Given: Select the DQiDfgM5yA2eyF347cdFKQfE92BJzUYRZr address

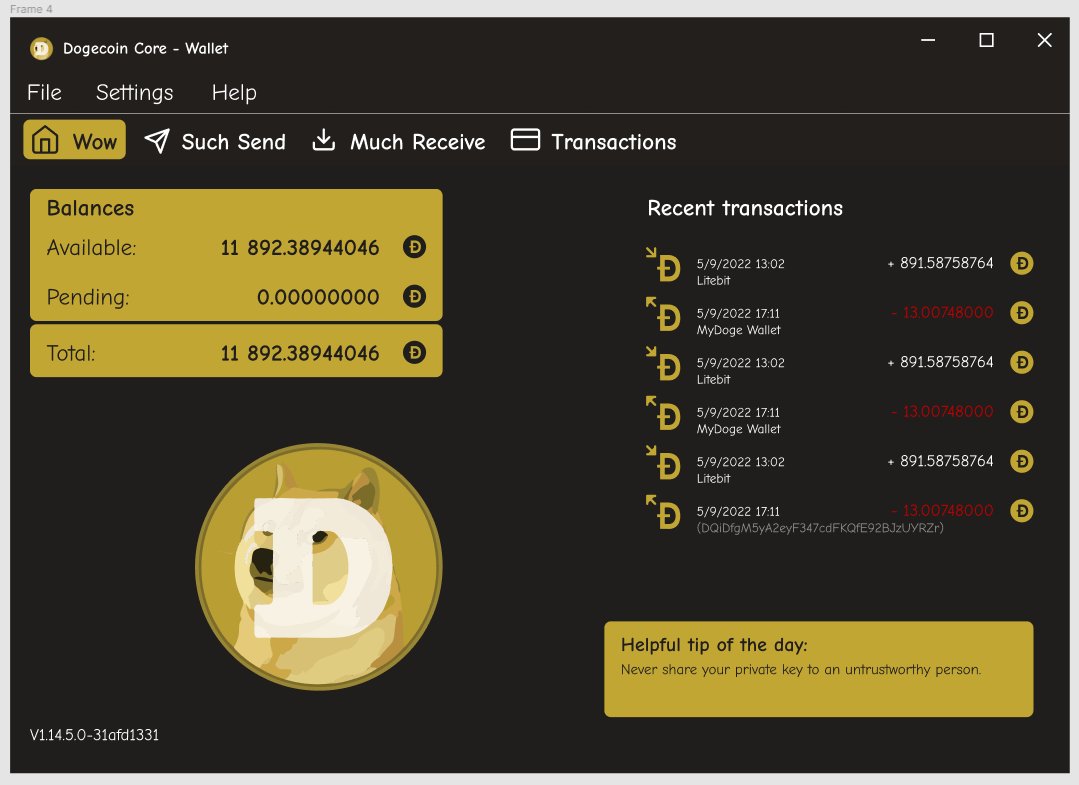Looking at the screenshot, I should 820,528.
